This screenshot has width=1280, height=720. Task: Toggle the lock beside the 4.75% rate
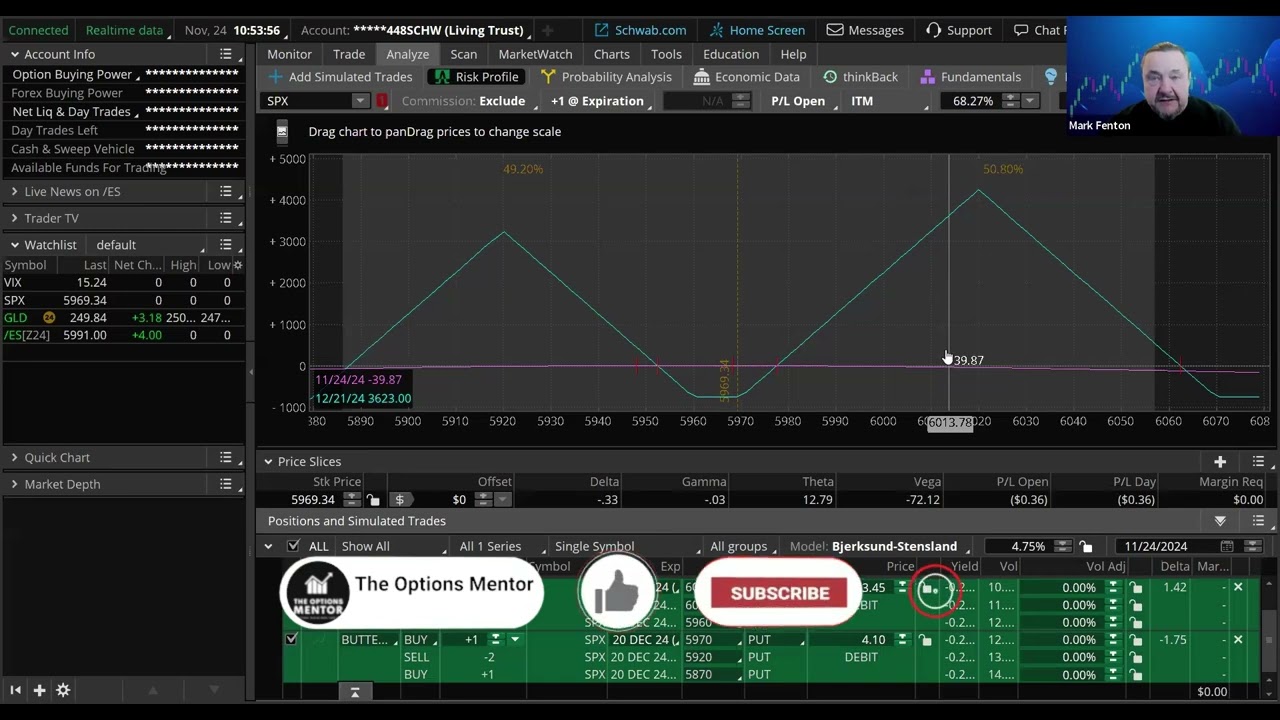1086,546
